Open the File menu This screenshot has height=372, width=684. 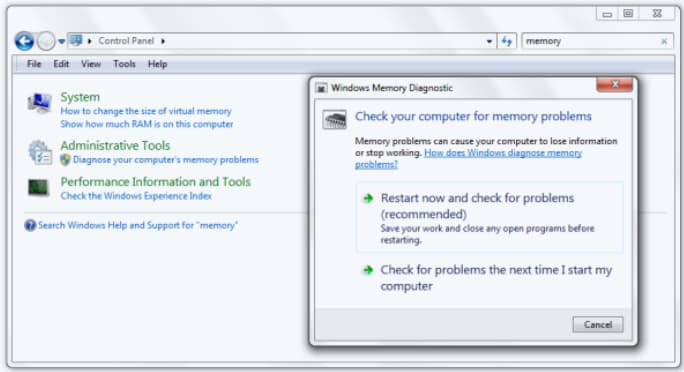click(34, 64)
